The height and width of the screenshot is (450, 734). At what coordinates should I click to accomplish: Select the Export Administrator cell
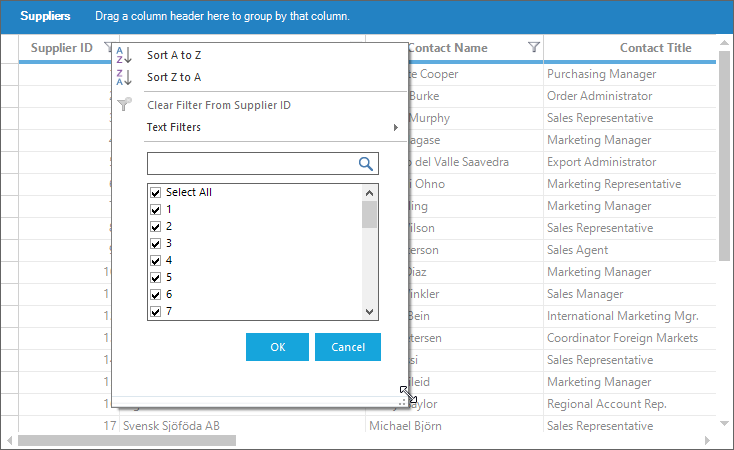pyautogui.click(x=630, y=162)
